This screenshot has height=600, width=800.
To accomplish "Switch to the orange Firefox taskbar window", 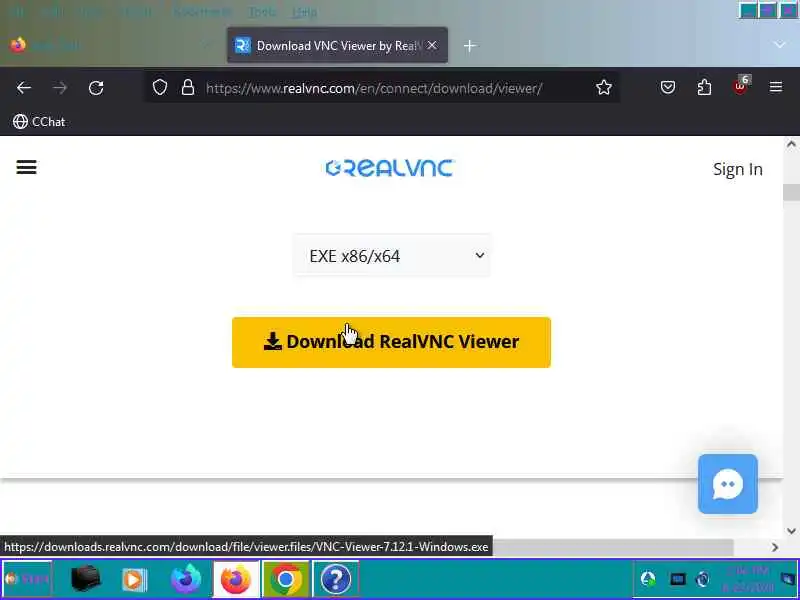I will pos(236,579).
